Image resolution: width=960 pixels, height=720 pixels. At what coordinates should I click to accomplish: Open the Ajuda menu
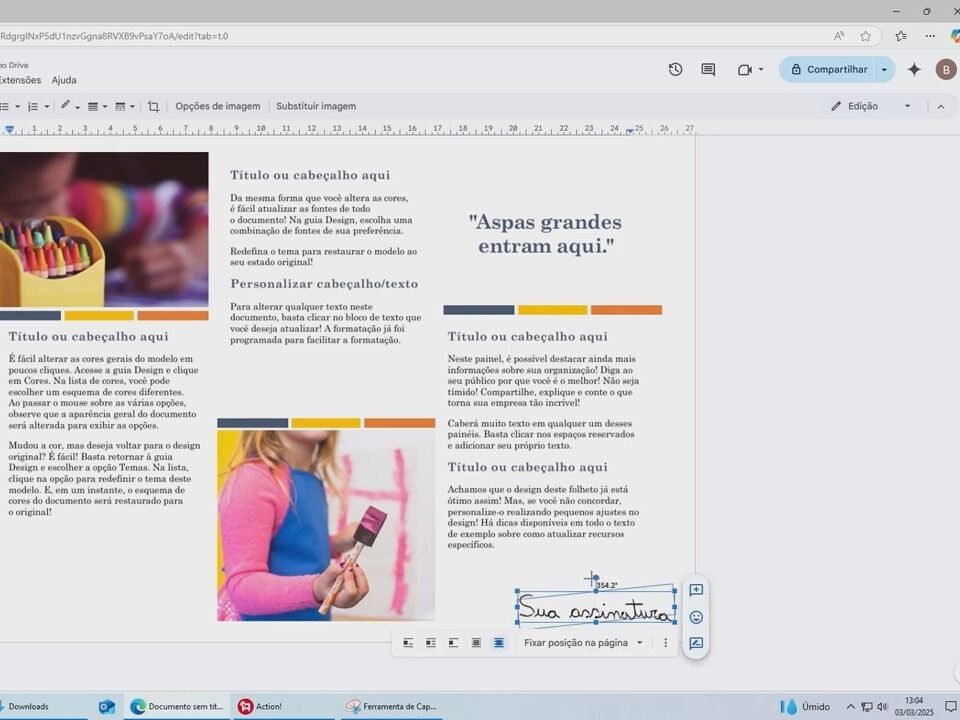point(64,80)
